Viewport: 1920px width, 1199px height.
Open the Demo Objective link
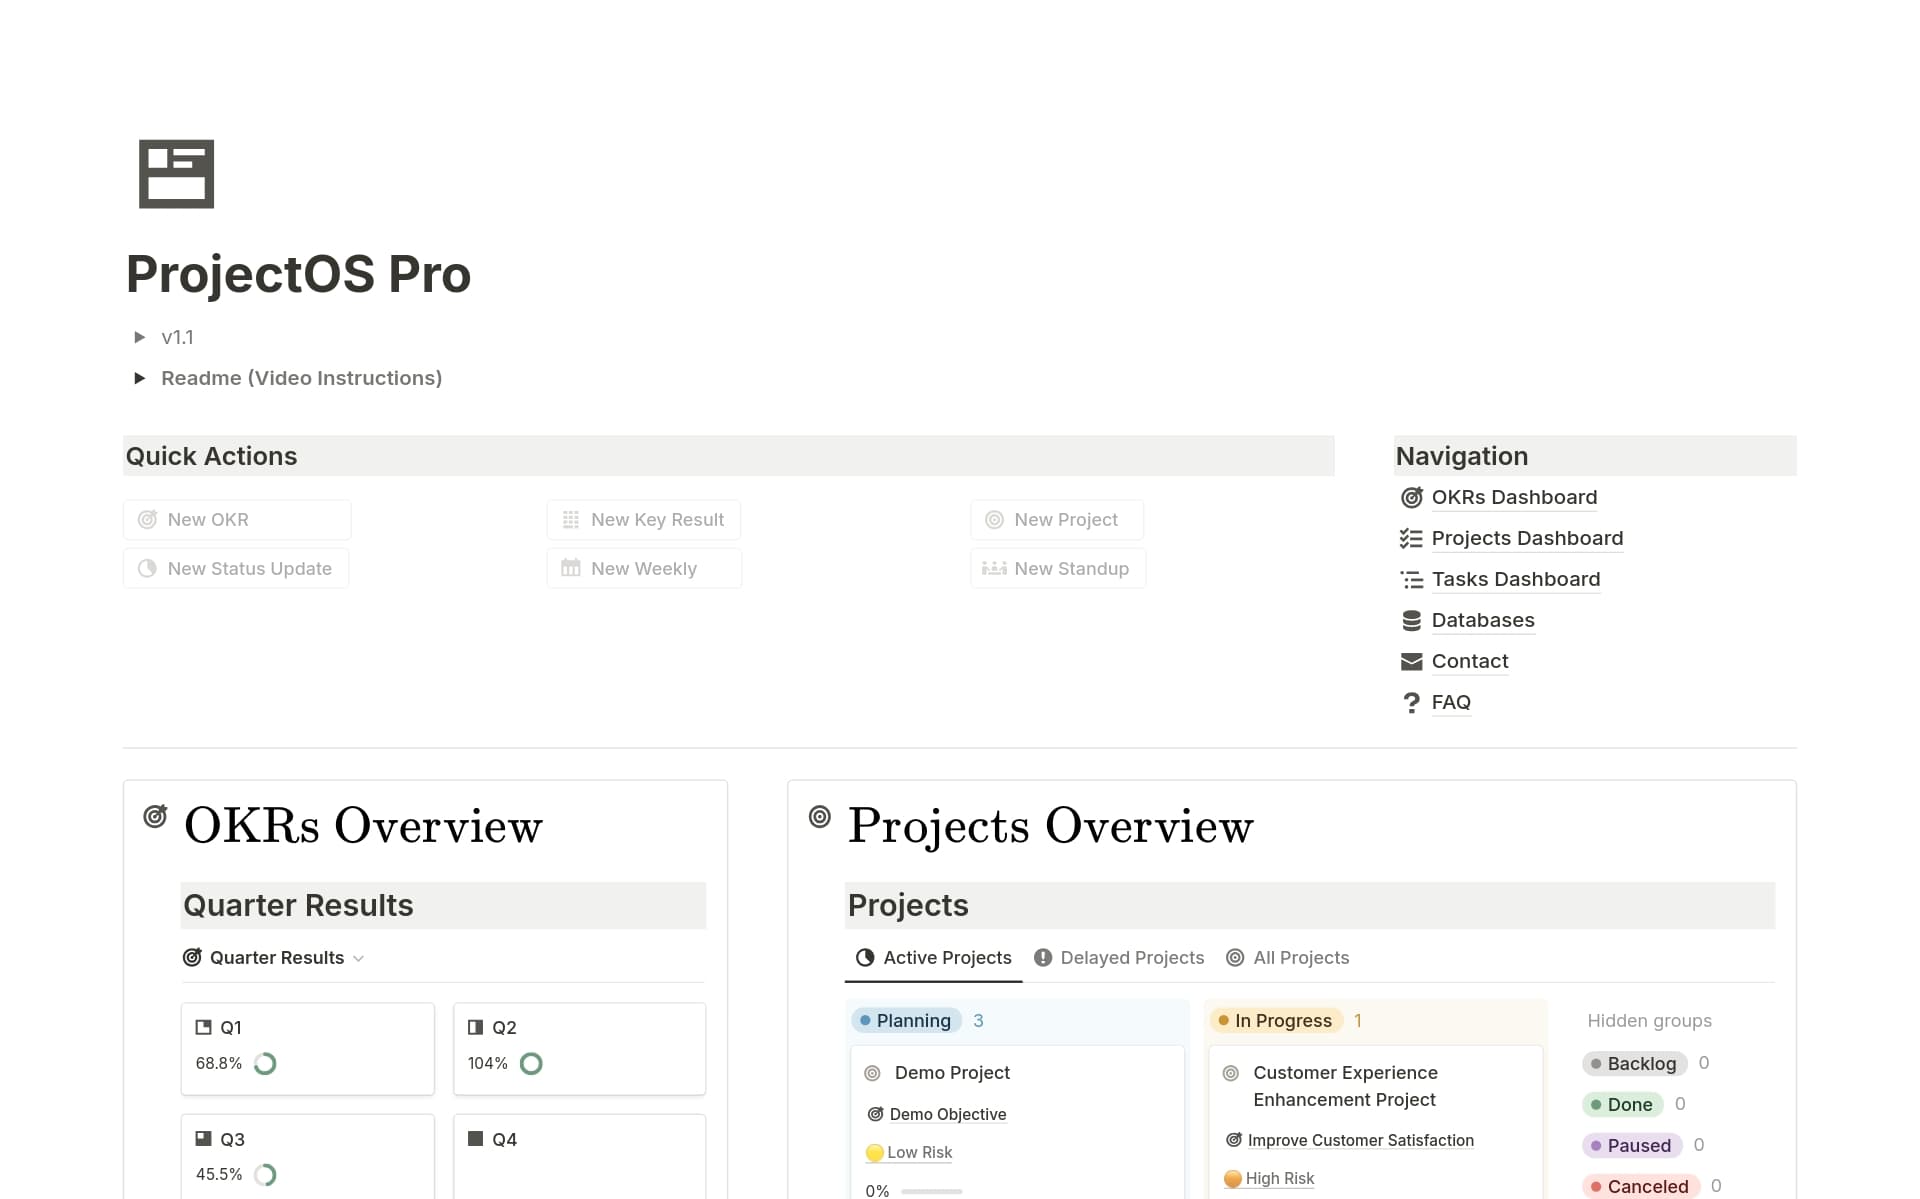click(x=947, y=1114)
